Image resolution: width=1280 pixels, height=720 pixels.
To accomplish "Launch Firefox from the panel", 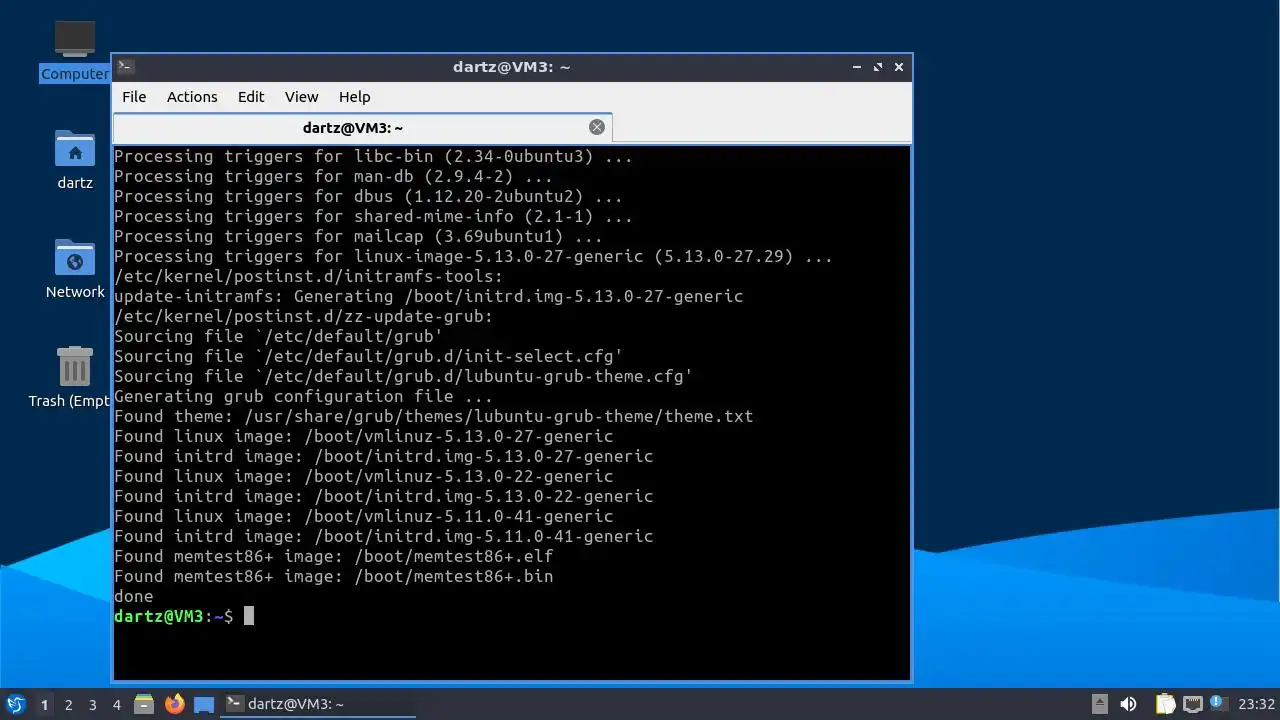I will [174, 704].
